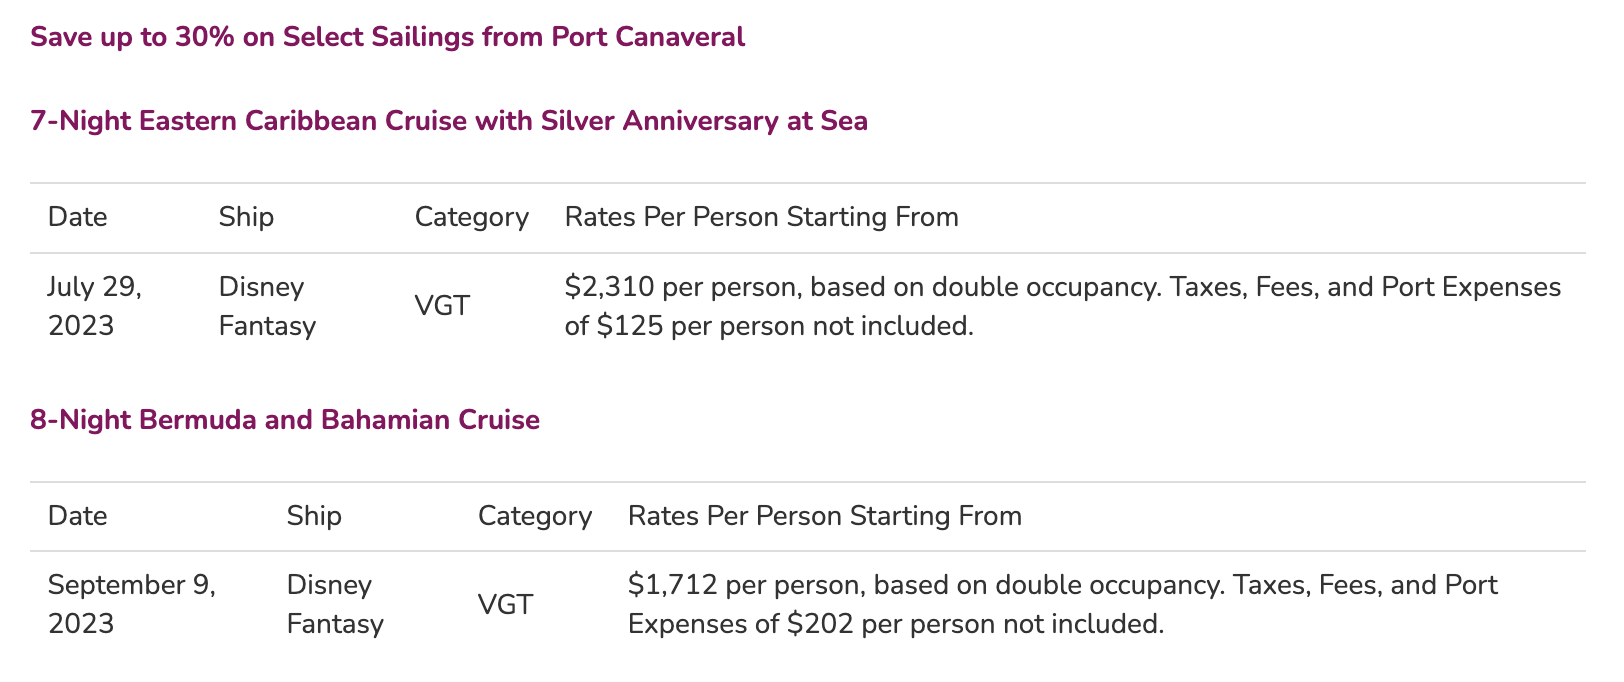Click Ship header in Bermuda cruise table
This screenshot has height=682, width=1624.
tap(314, 516)
